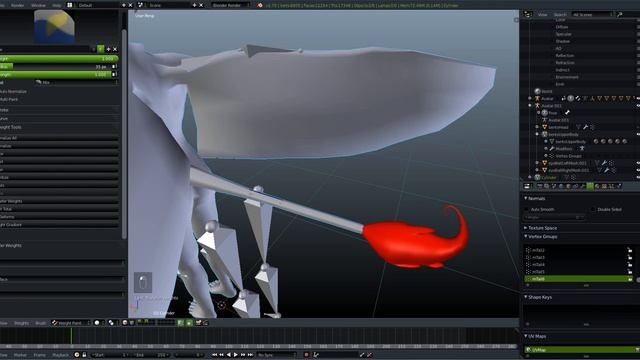Select the Cylinder object in outliner
The width and height of the screenshot is (640, 360).
[x=549, y=178]
